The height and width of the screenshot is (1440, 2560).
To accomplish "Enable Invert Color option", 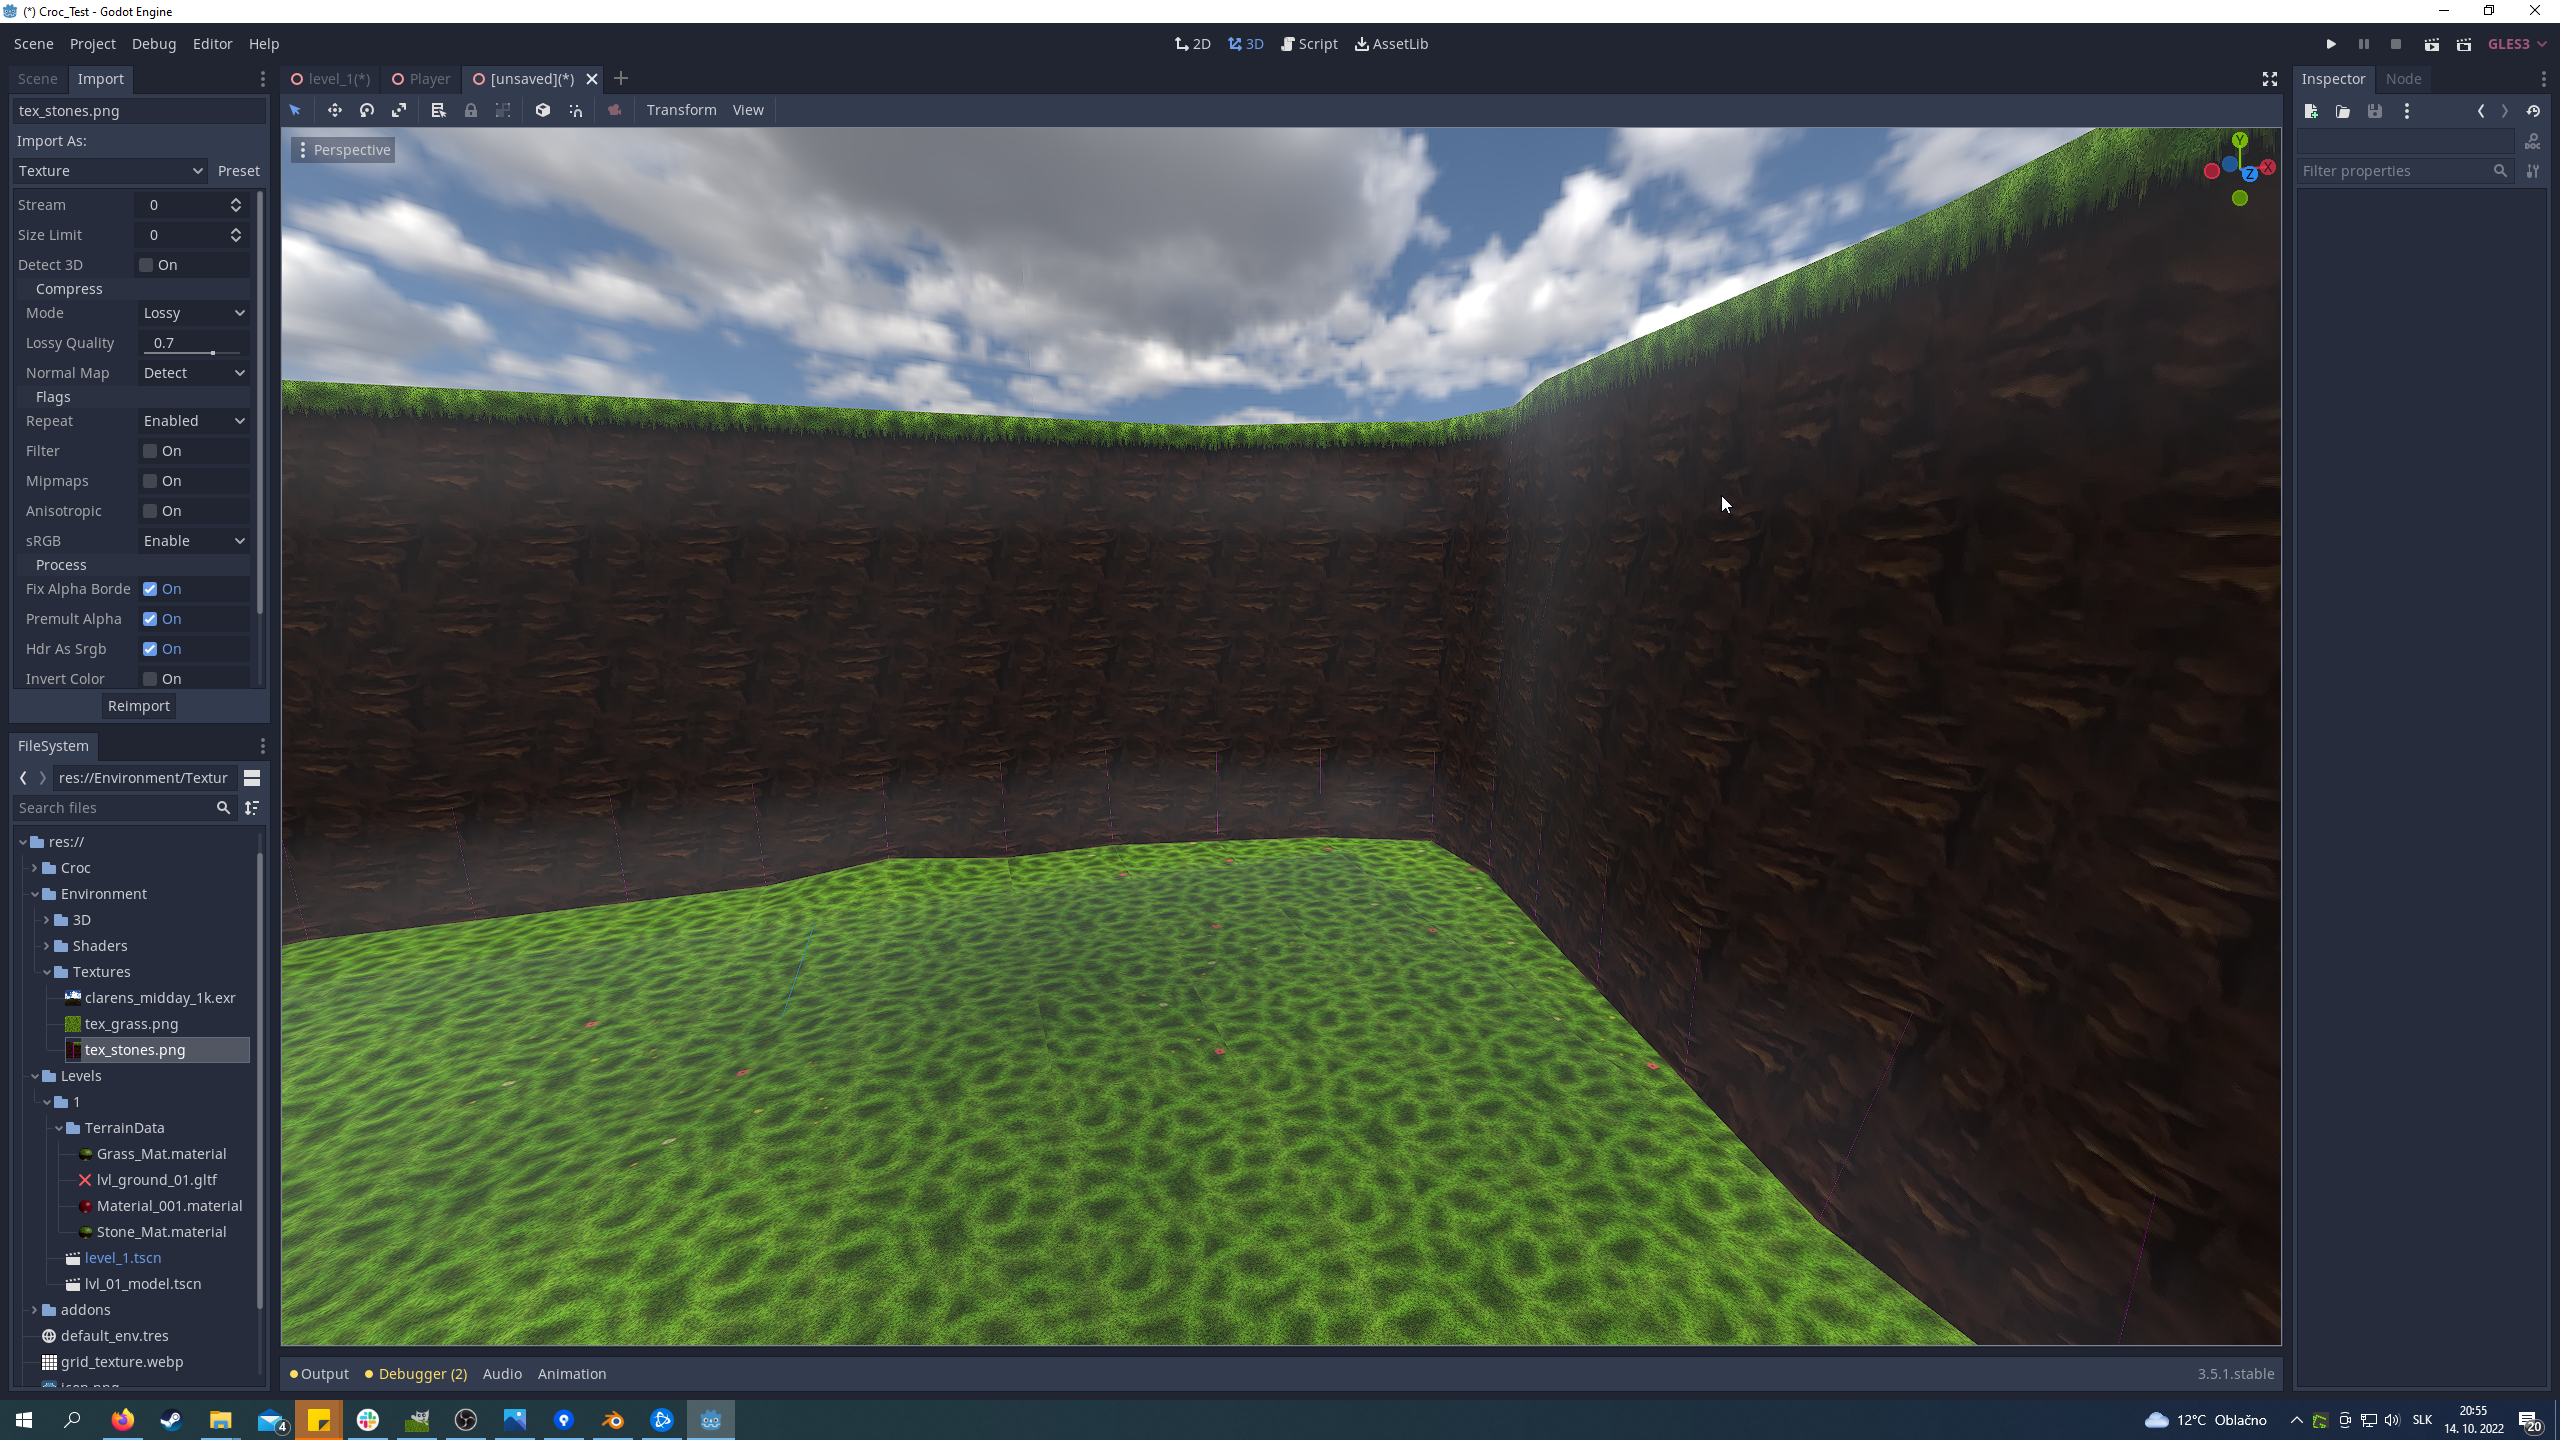I will (x=150, y=679).
